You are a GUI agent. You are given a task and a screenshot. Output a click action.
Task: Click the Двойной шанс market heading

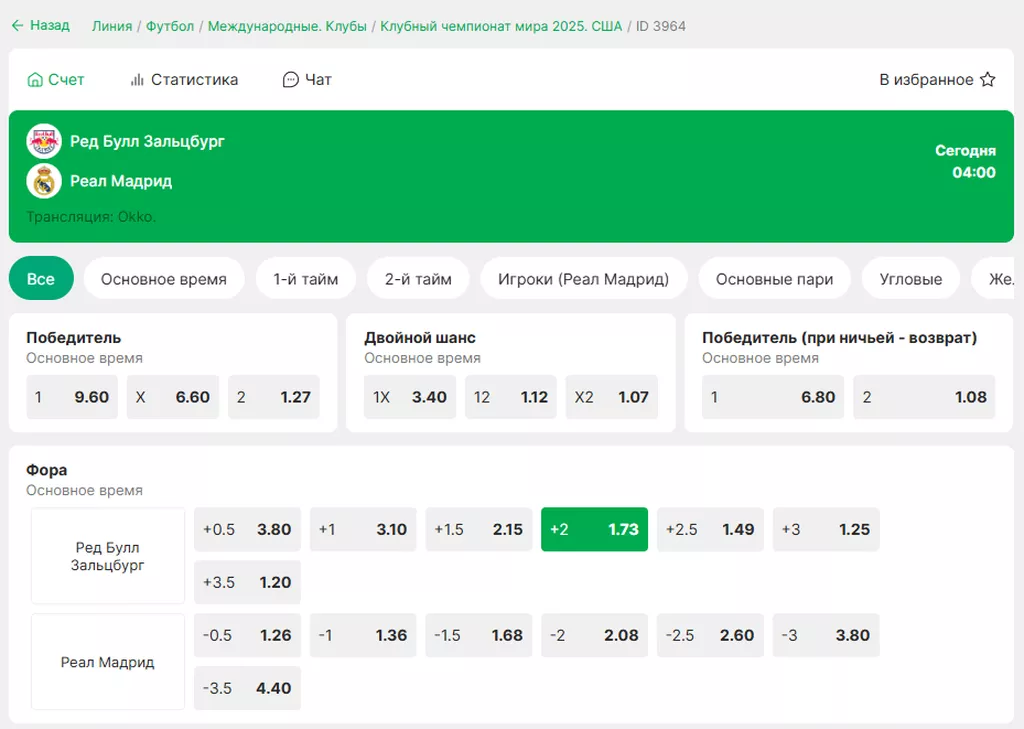[x=420, y=338]
